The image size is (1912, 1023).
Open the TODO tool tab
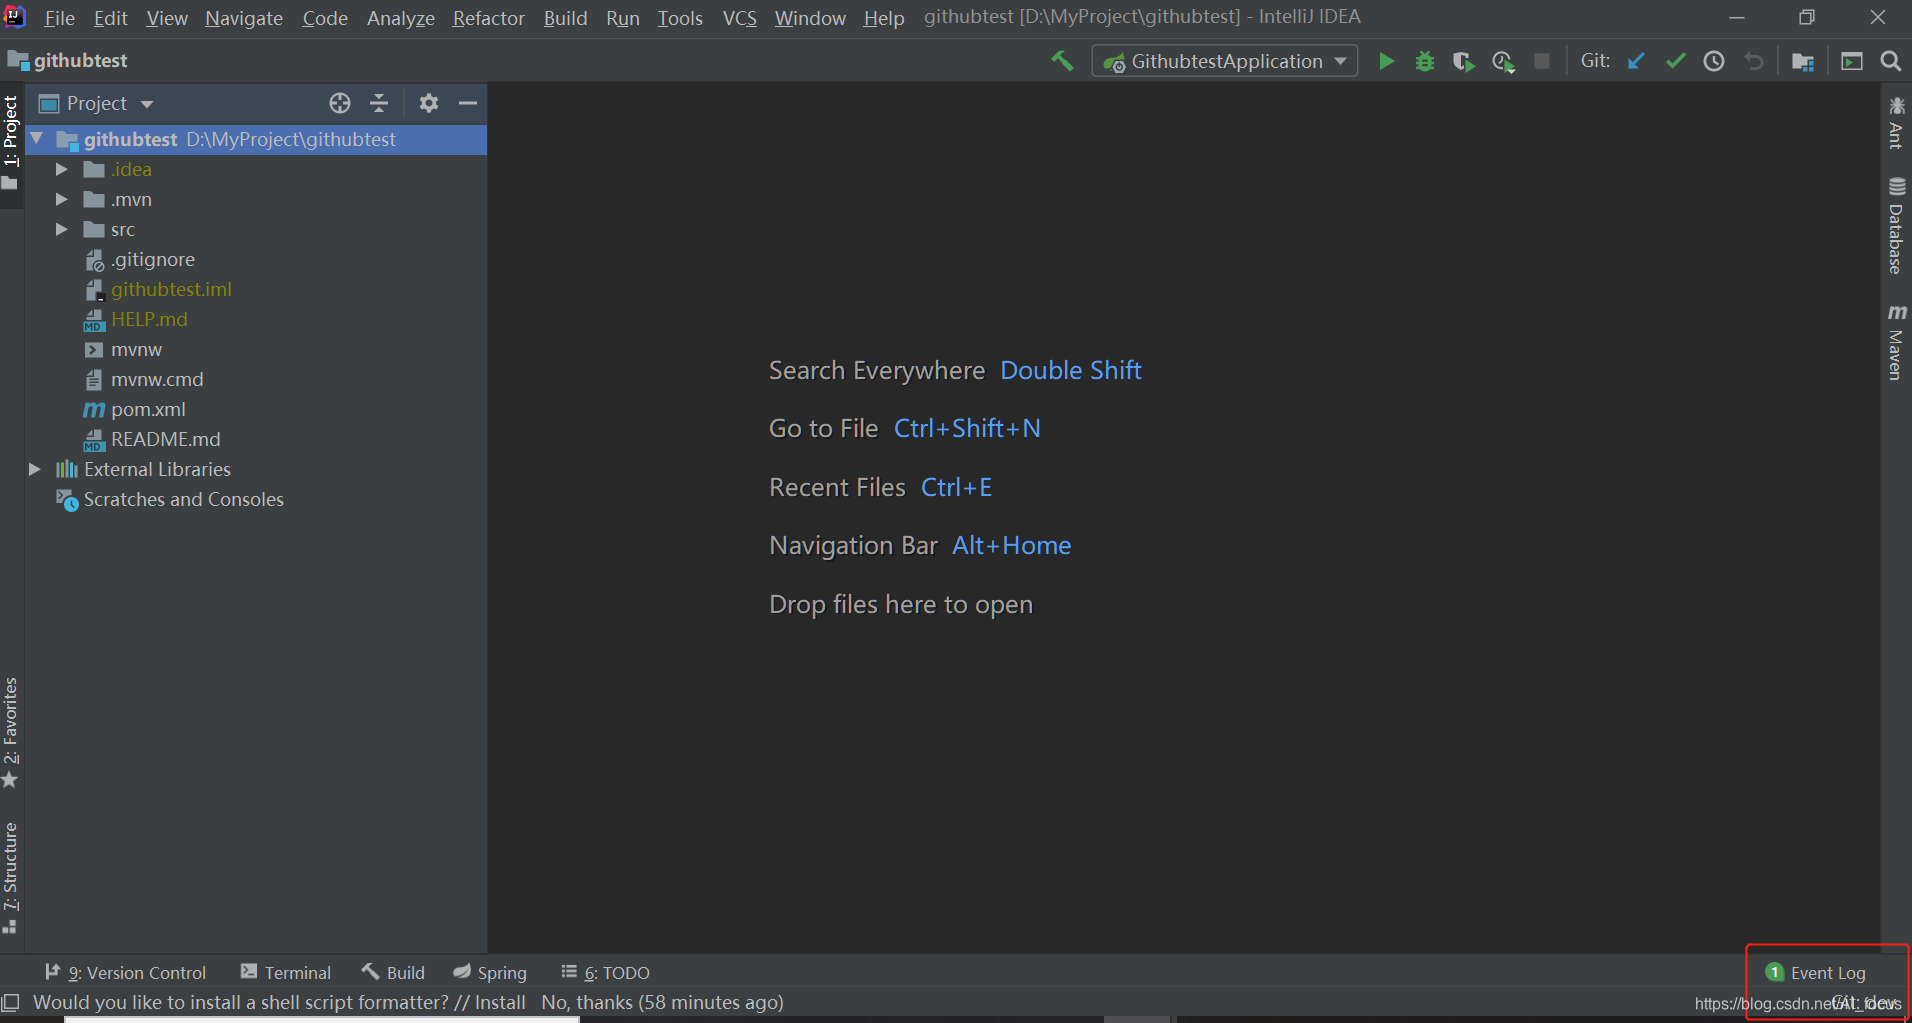click(606, 972)
